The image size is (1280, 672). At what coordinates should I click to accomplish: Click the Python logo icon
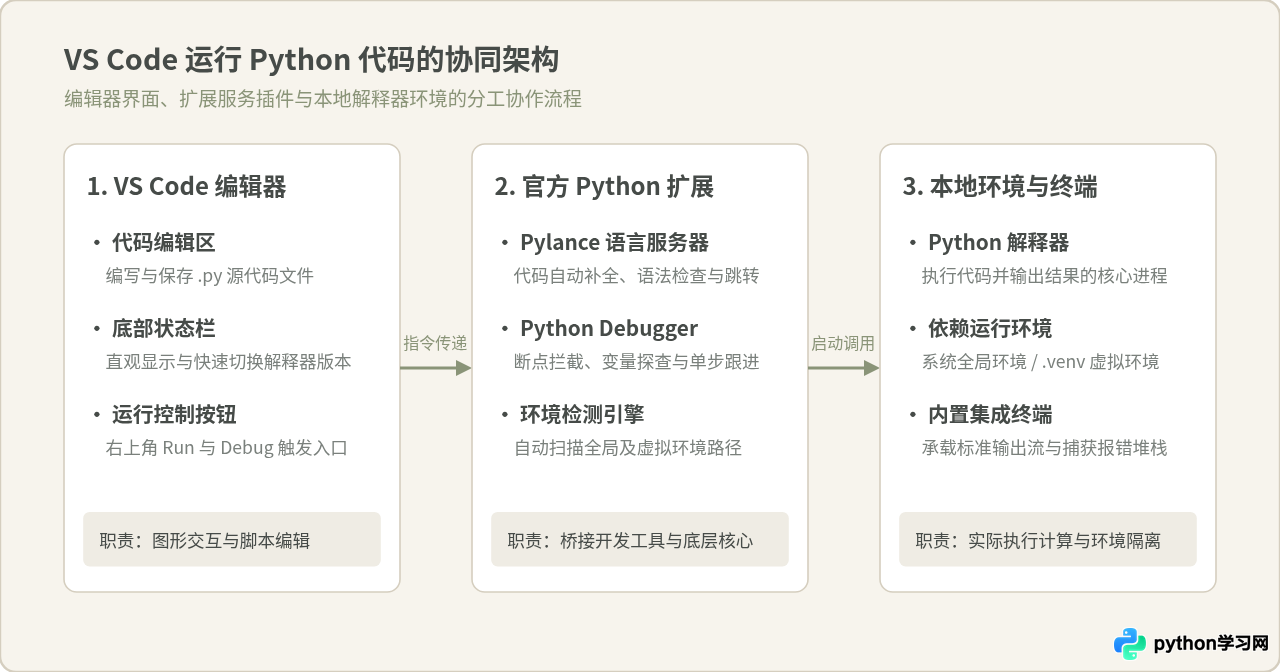(x=1130, y=644)
